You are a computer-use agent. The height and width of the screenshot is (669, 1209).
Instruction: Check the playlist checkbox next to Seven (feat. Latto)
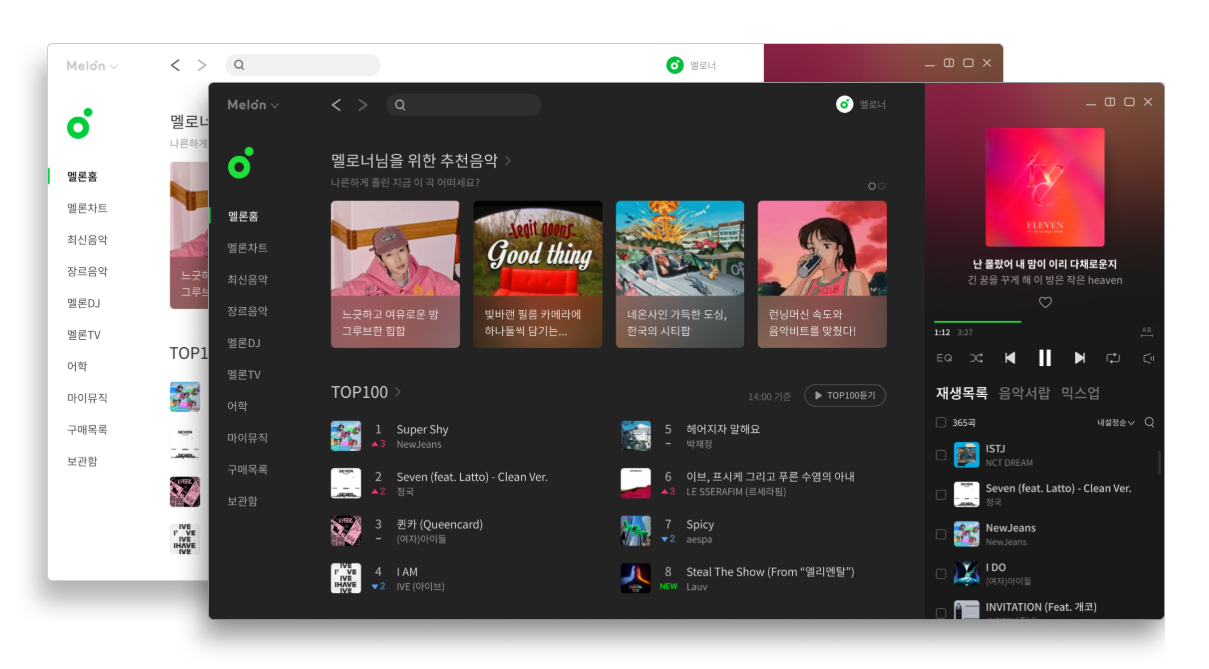(940, 495)
